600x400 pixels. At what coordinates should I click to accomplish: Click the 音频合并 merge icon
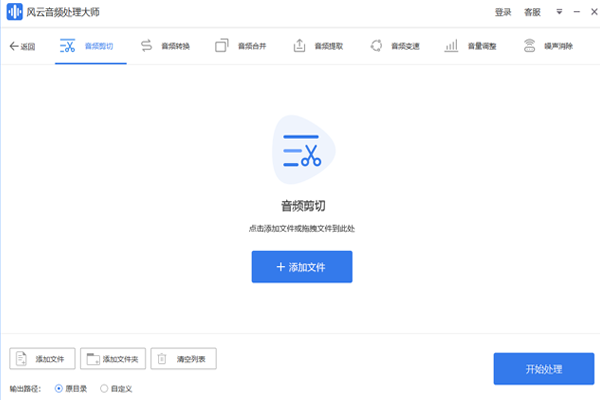(x=222, y=46)
